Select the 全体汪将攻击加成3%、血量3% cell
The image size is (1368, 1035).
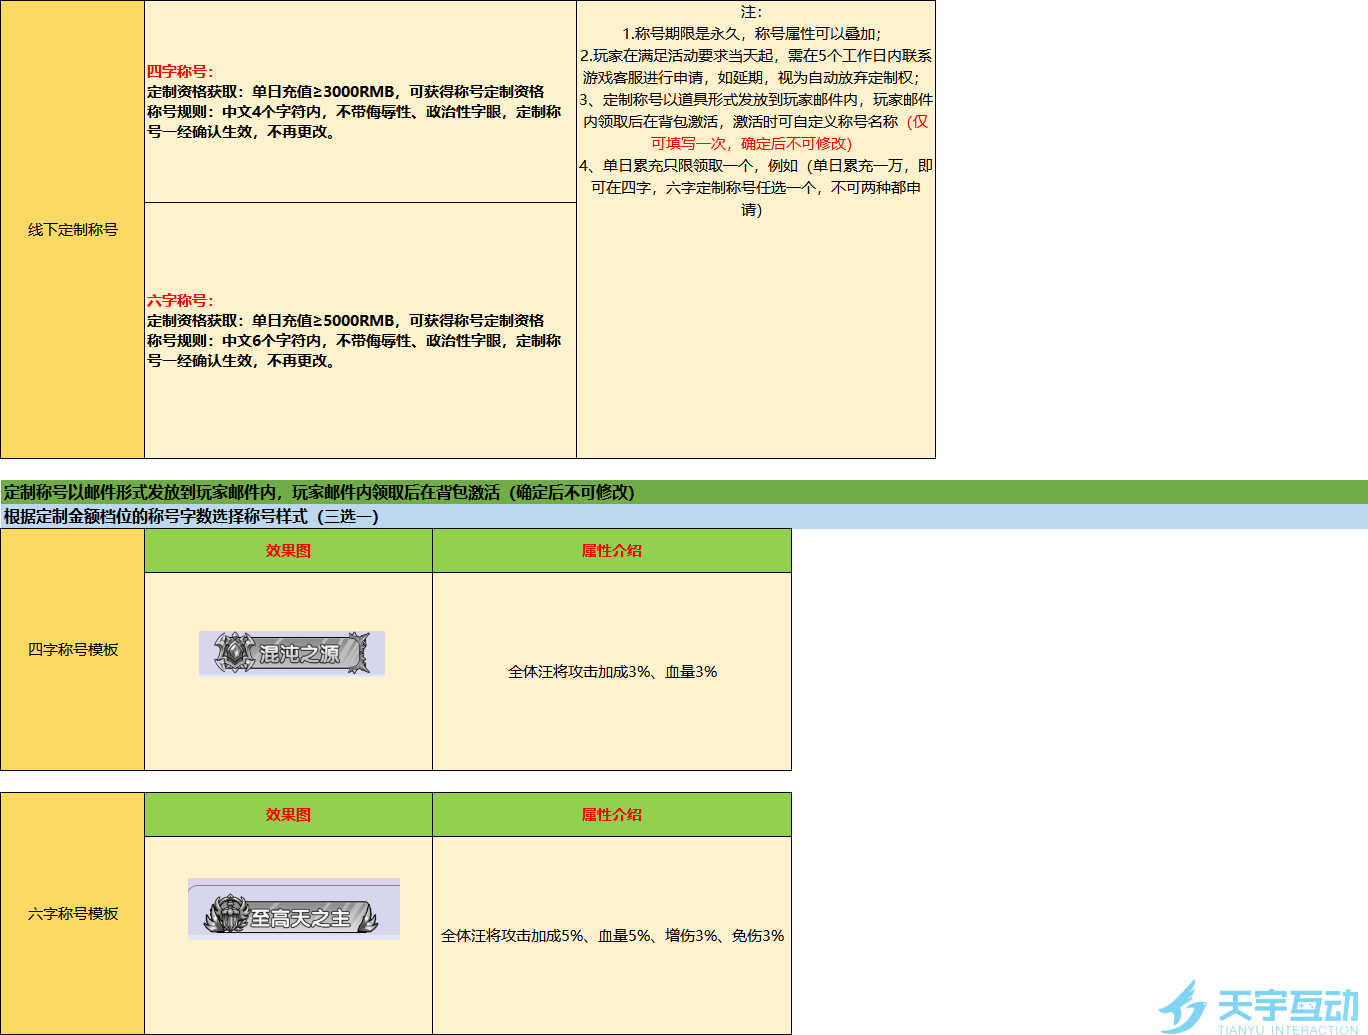(612, 672)
